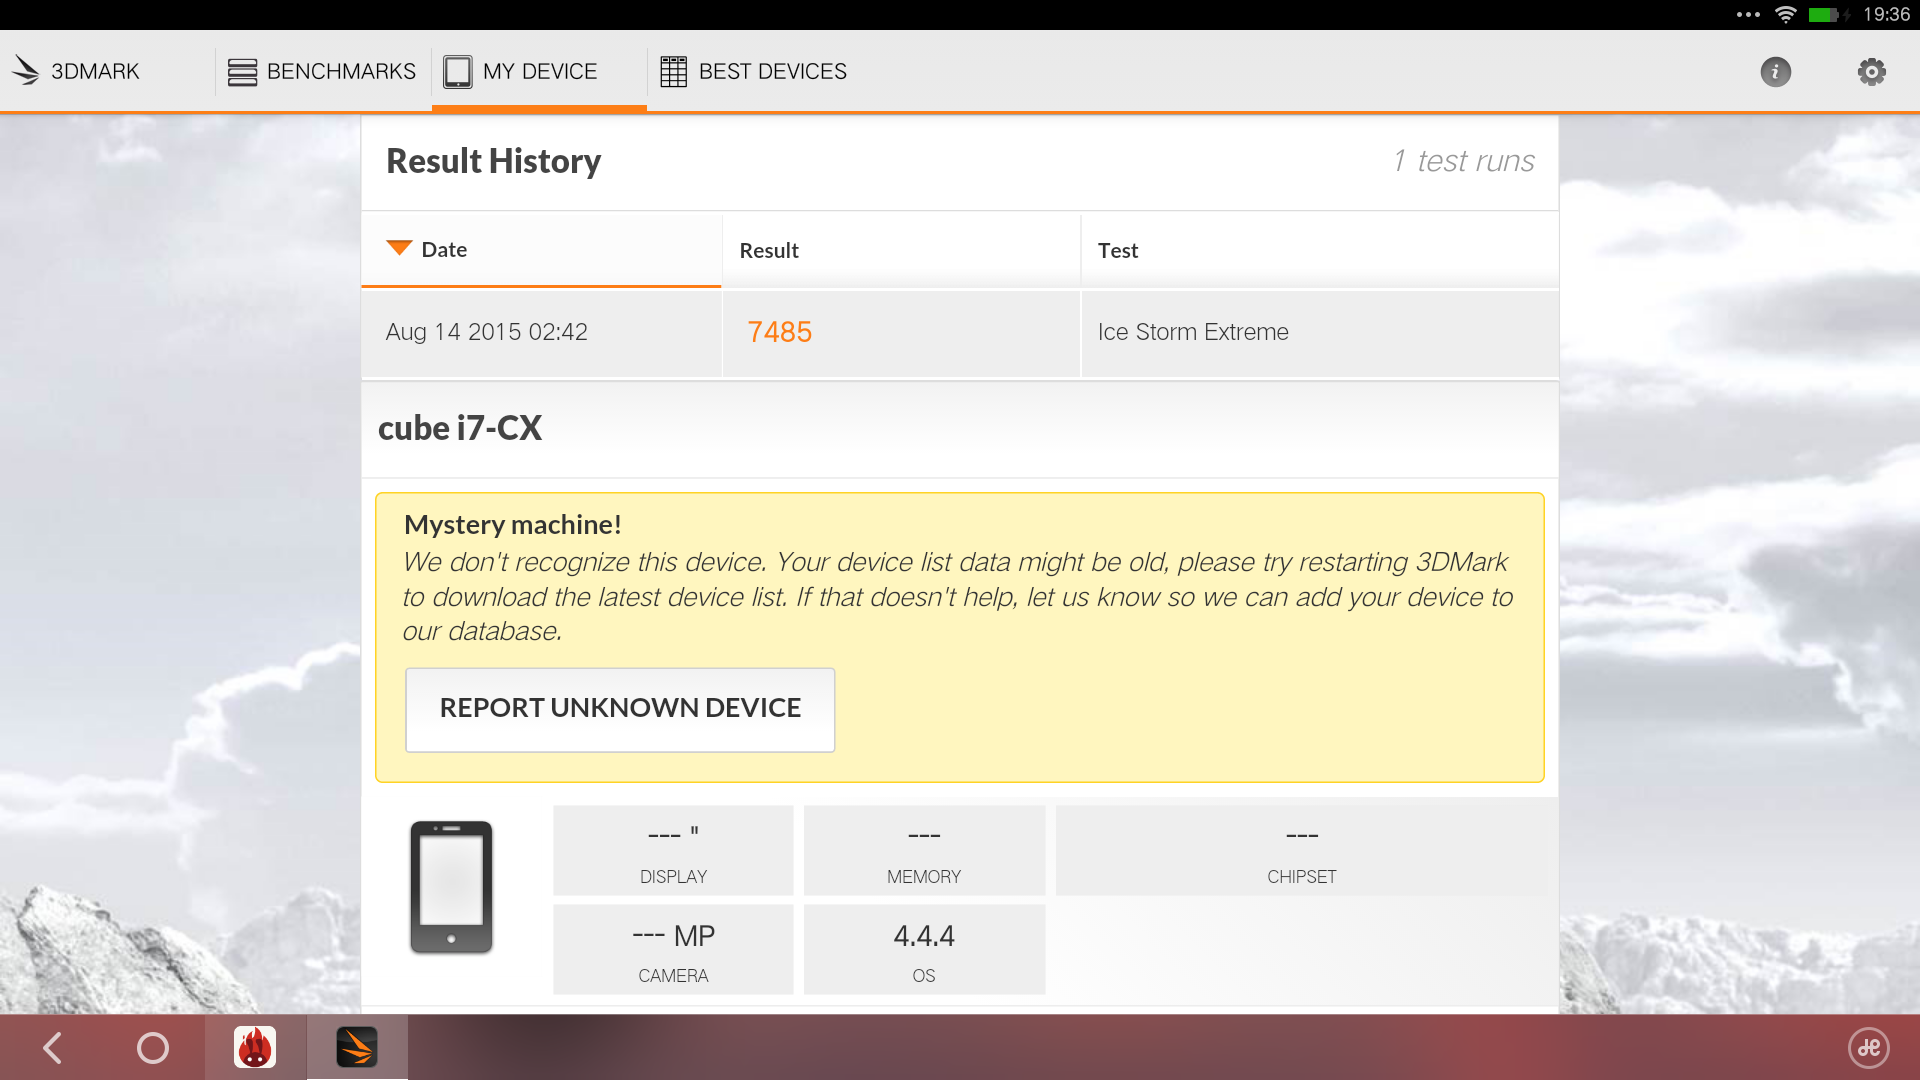The width and height of the screenshot is (1920, 1080).
Task: Tap the 19:36 clock
Action: (x=1886, y=14)
